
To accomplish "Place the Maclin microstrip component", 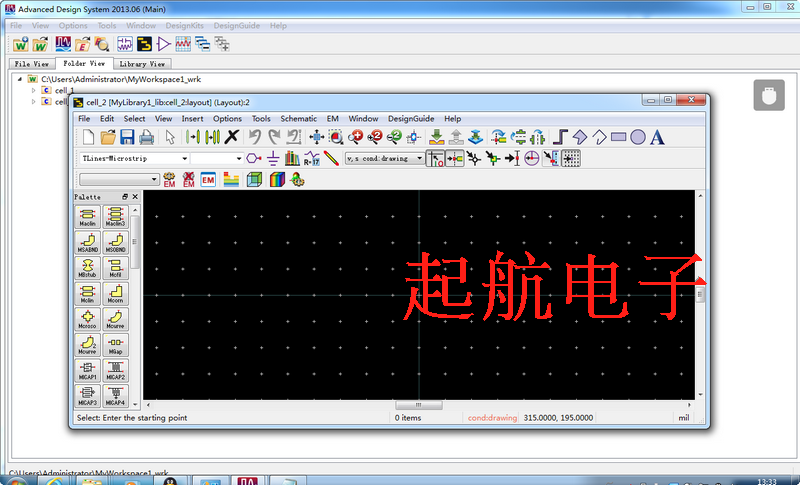I will point(87,216).
